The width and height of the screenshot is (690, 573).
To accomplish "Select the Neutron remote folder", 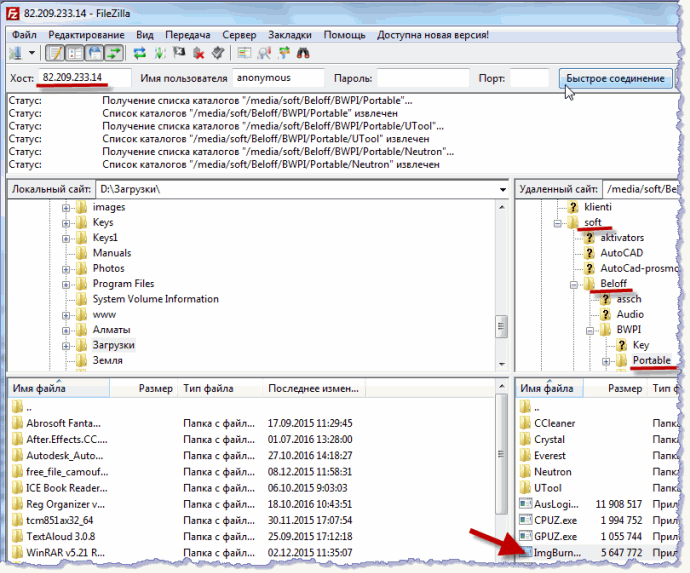I will [553, 472].
